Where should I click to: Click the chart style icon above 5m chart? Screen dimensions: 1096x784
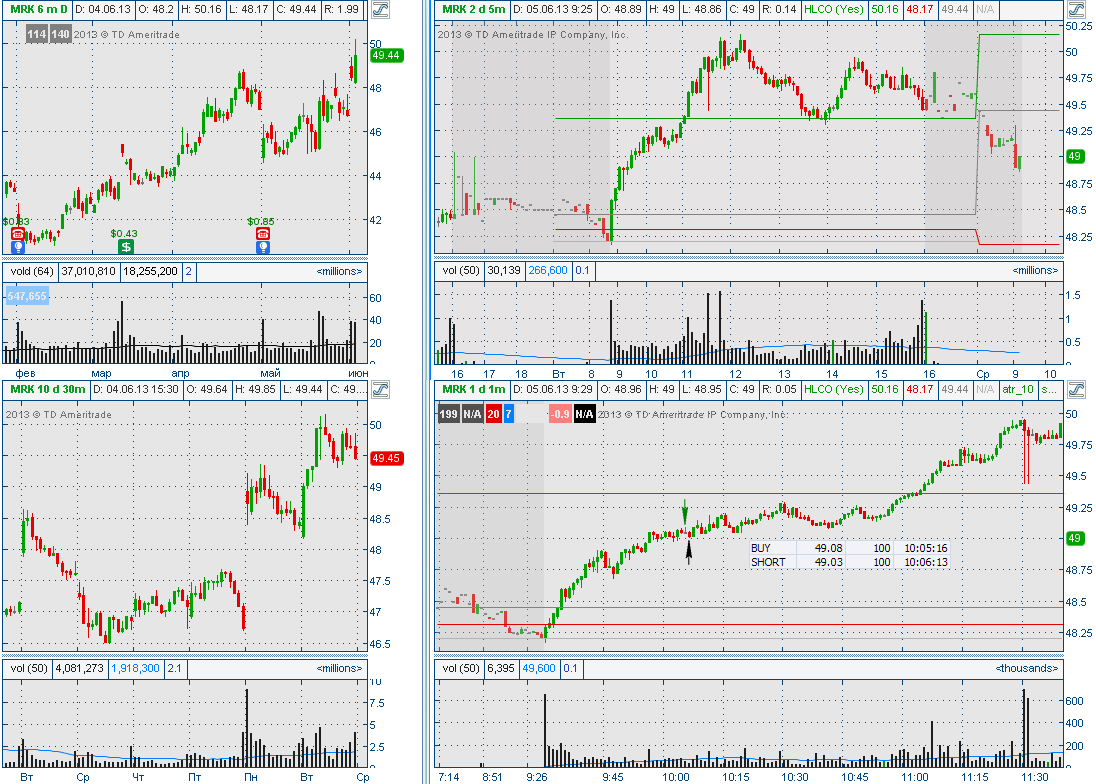1075,11
